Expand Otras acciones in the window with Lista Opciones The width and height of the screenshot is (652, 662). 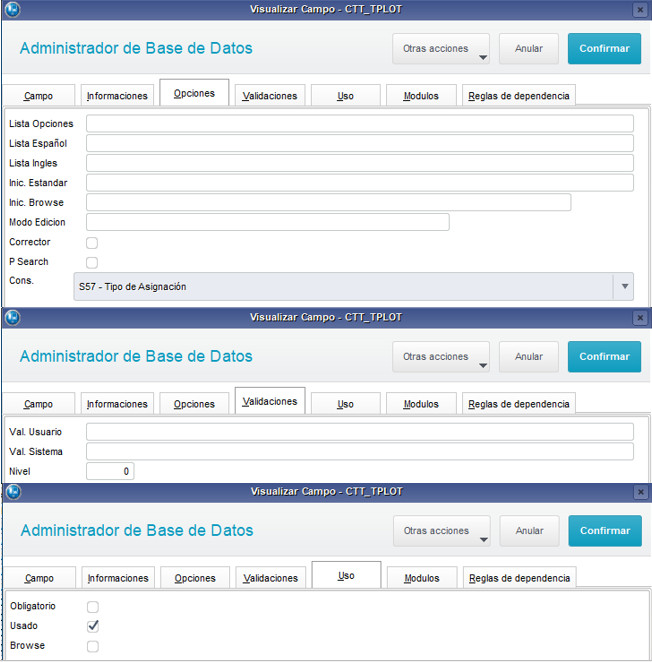(x=441, y=49)
